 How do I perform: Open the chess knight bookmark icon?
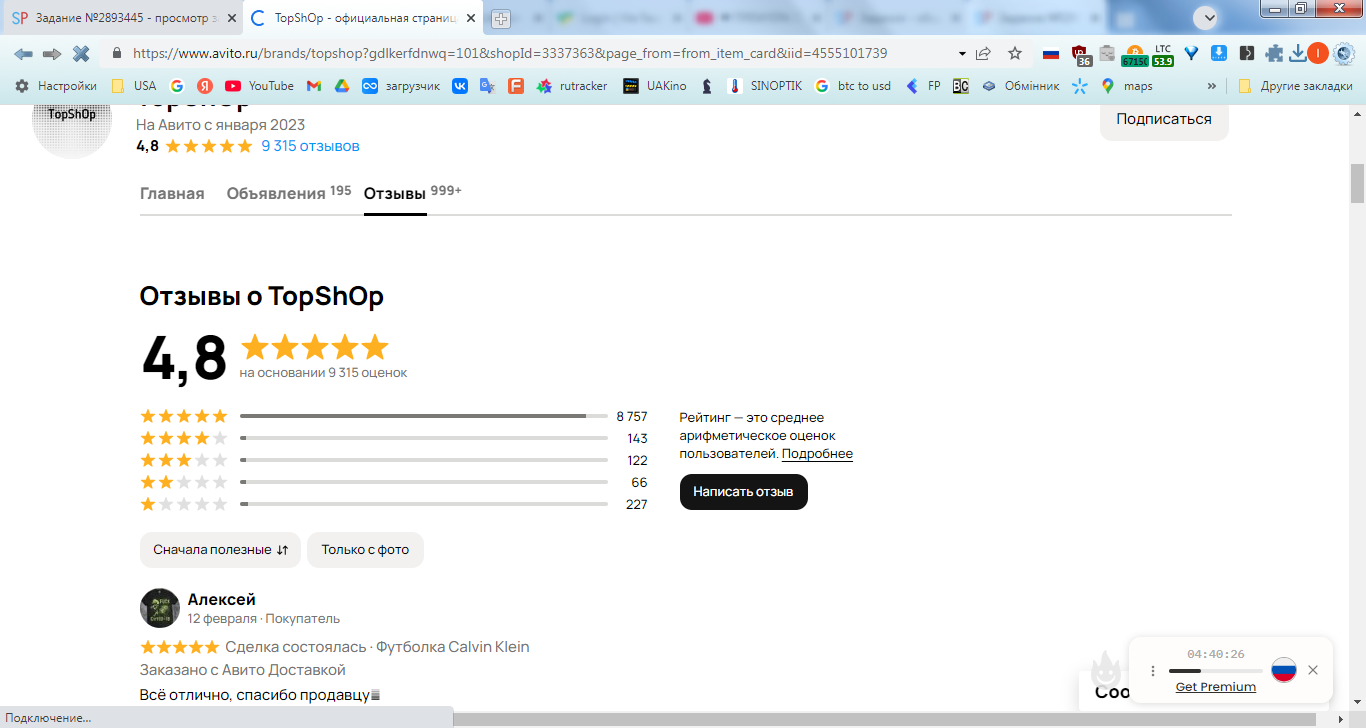[707, 86]
